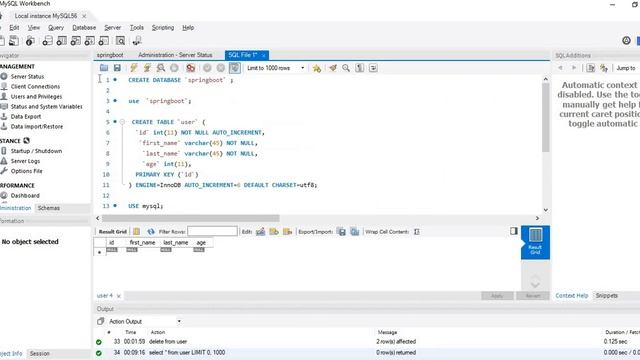Viewport: 640px width, 360px height.
Task: Open the Edit menu
Action: [14, 27]
